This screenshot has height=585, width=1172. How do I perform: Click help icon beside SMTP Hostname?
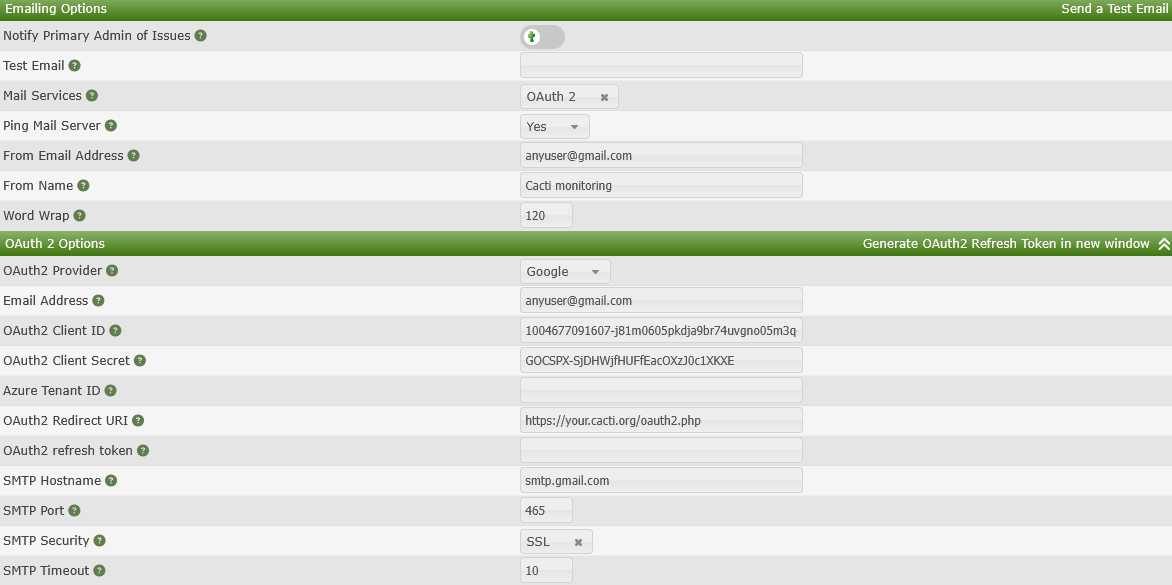(111, 480)
